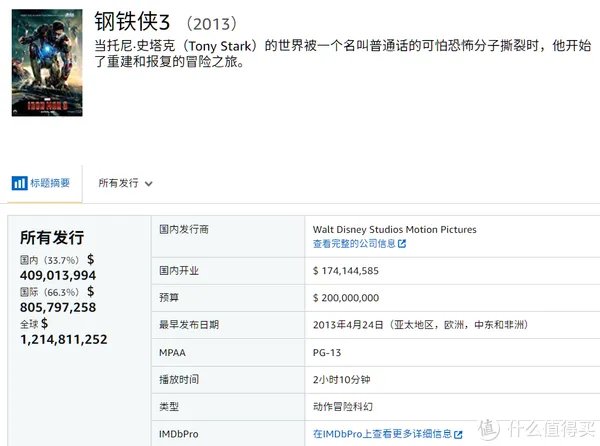This screenshot has width=600, height=446.
Task: Click the 动作冒险科幻 genre value
Action: pos(343,407)
